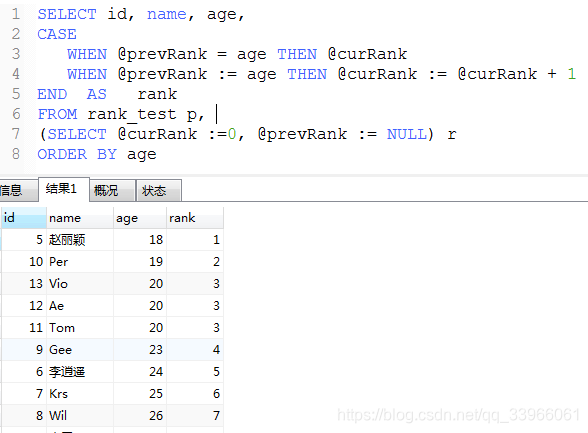The image size is (588, 433).
Task: Click age value 24 in 李逍遥 row
Action: pyautogui.click(x=140, y=372)
